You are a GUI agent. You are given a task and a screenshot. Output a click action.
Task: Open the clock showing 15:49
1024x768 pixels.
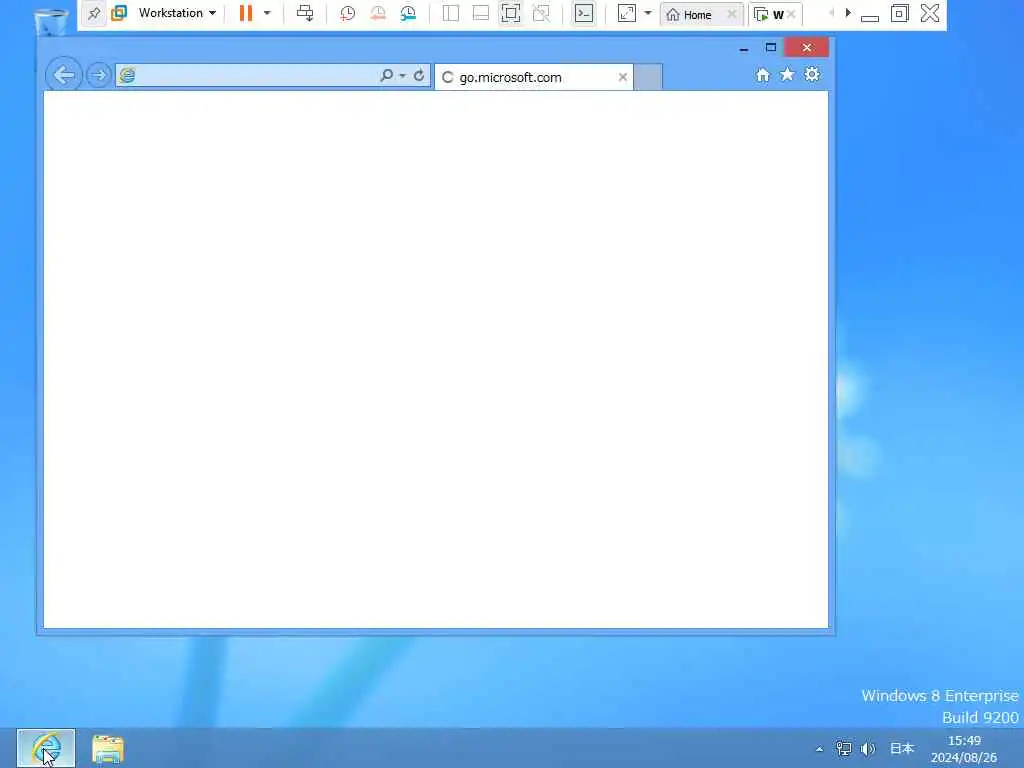(964, 749)
